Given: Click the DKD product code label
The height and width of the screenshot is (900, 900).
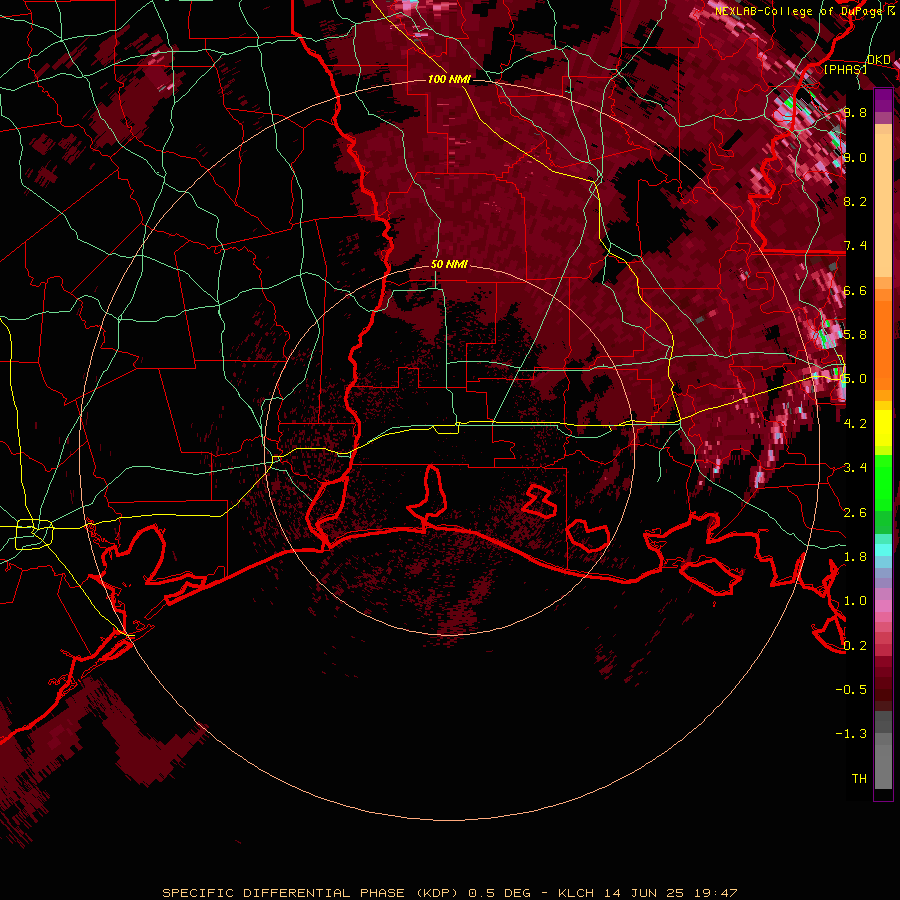Looking at the screenshot, I should tap(879, 60).
